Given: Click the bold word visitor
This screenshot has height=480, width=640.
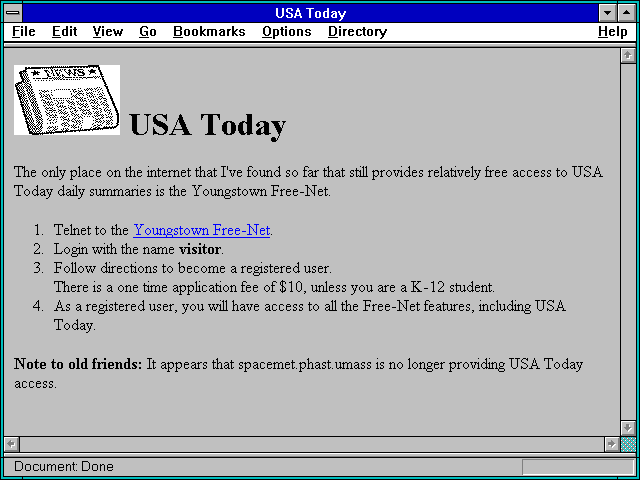Looking at the screenshot, I should tap(200, 249).
